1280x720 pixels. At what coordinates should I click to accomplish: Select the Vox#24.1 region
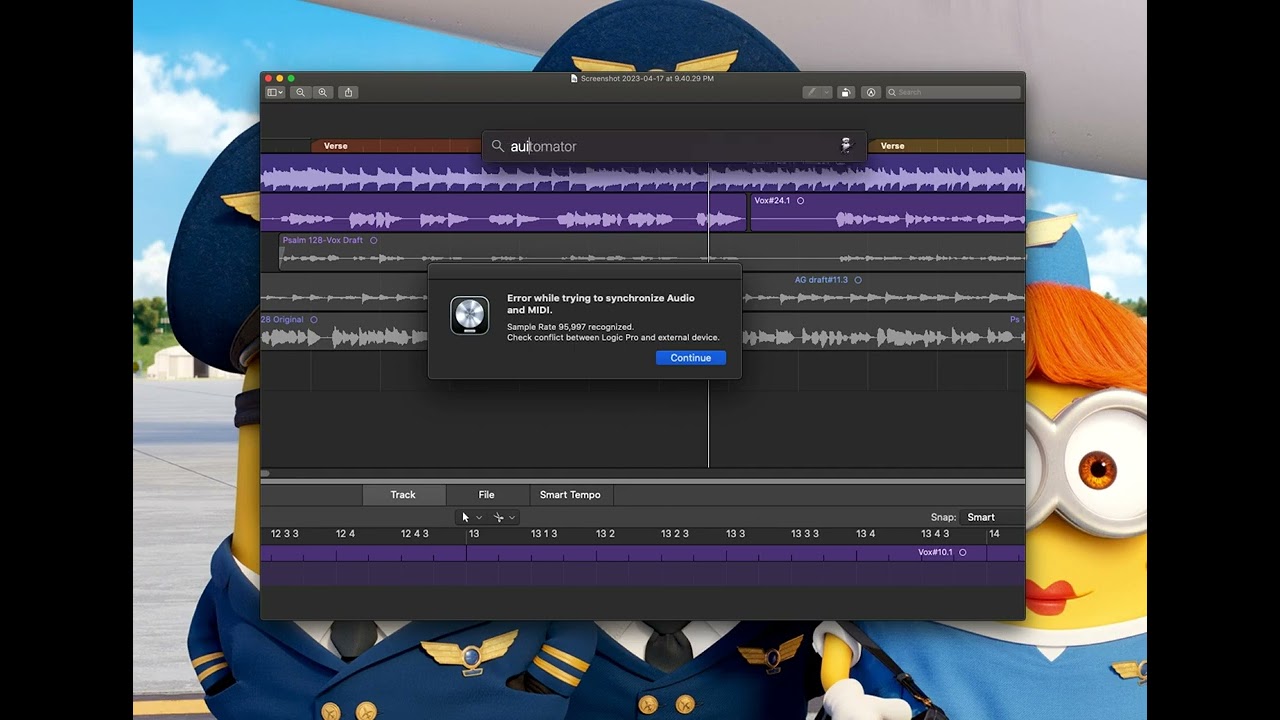[888, 212]
